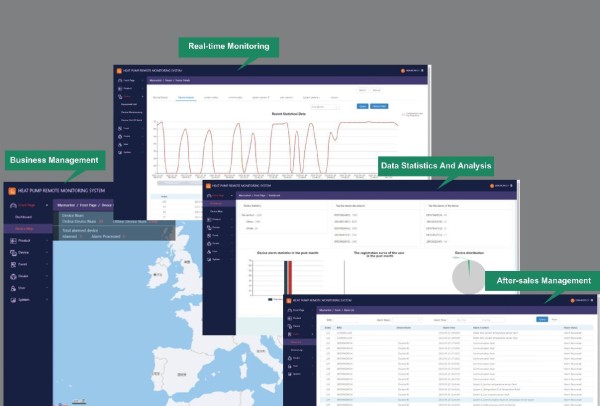The height and width of the screenshot is (406, 600).
Task: Click Device icon in After-sales Management sidebar
Action: coord(290,326)
